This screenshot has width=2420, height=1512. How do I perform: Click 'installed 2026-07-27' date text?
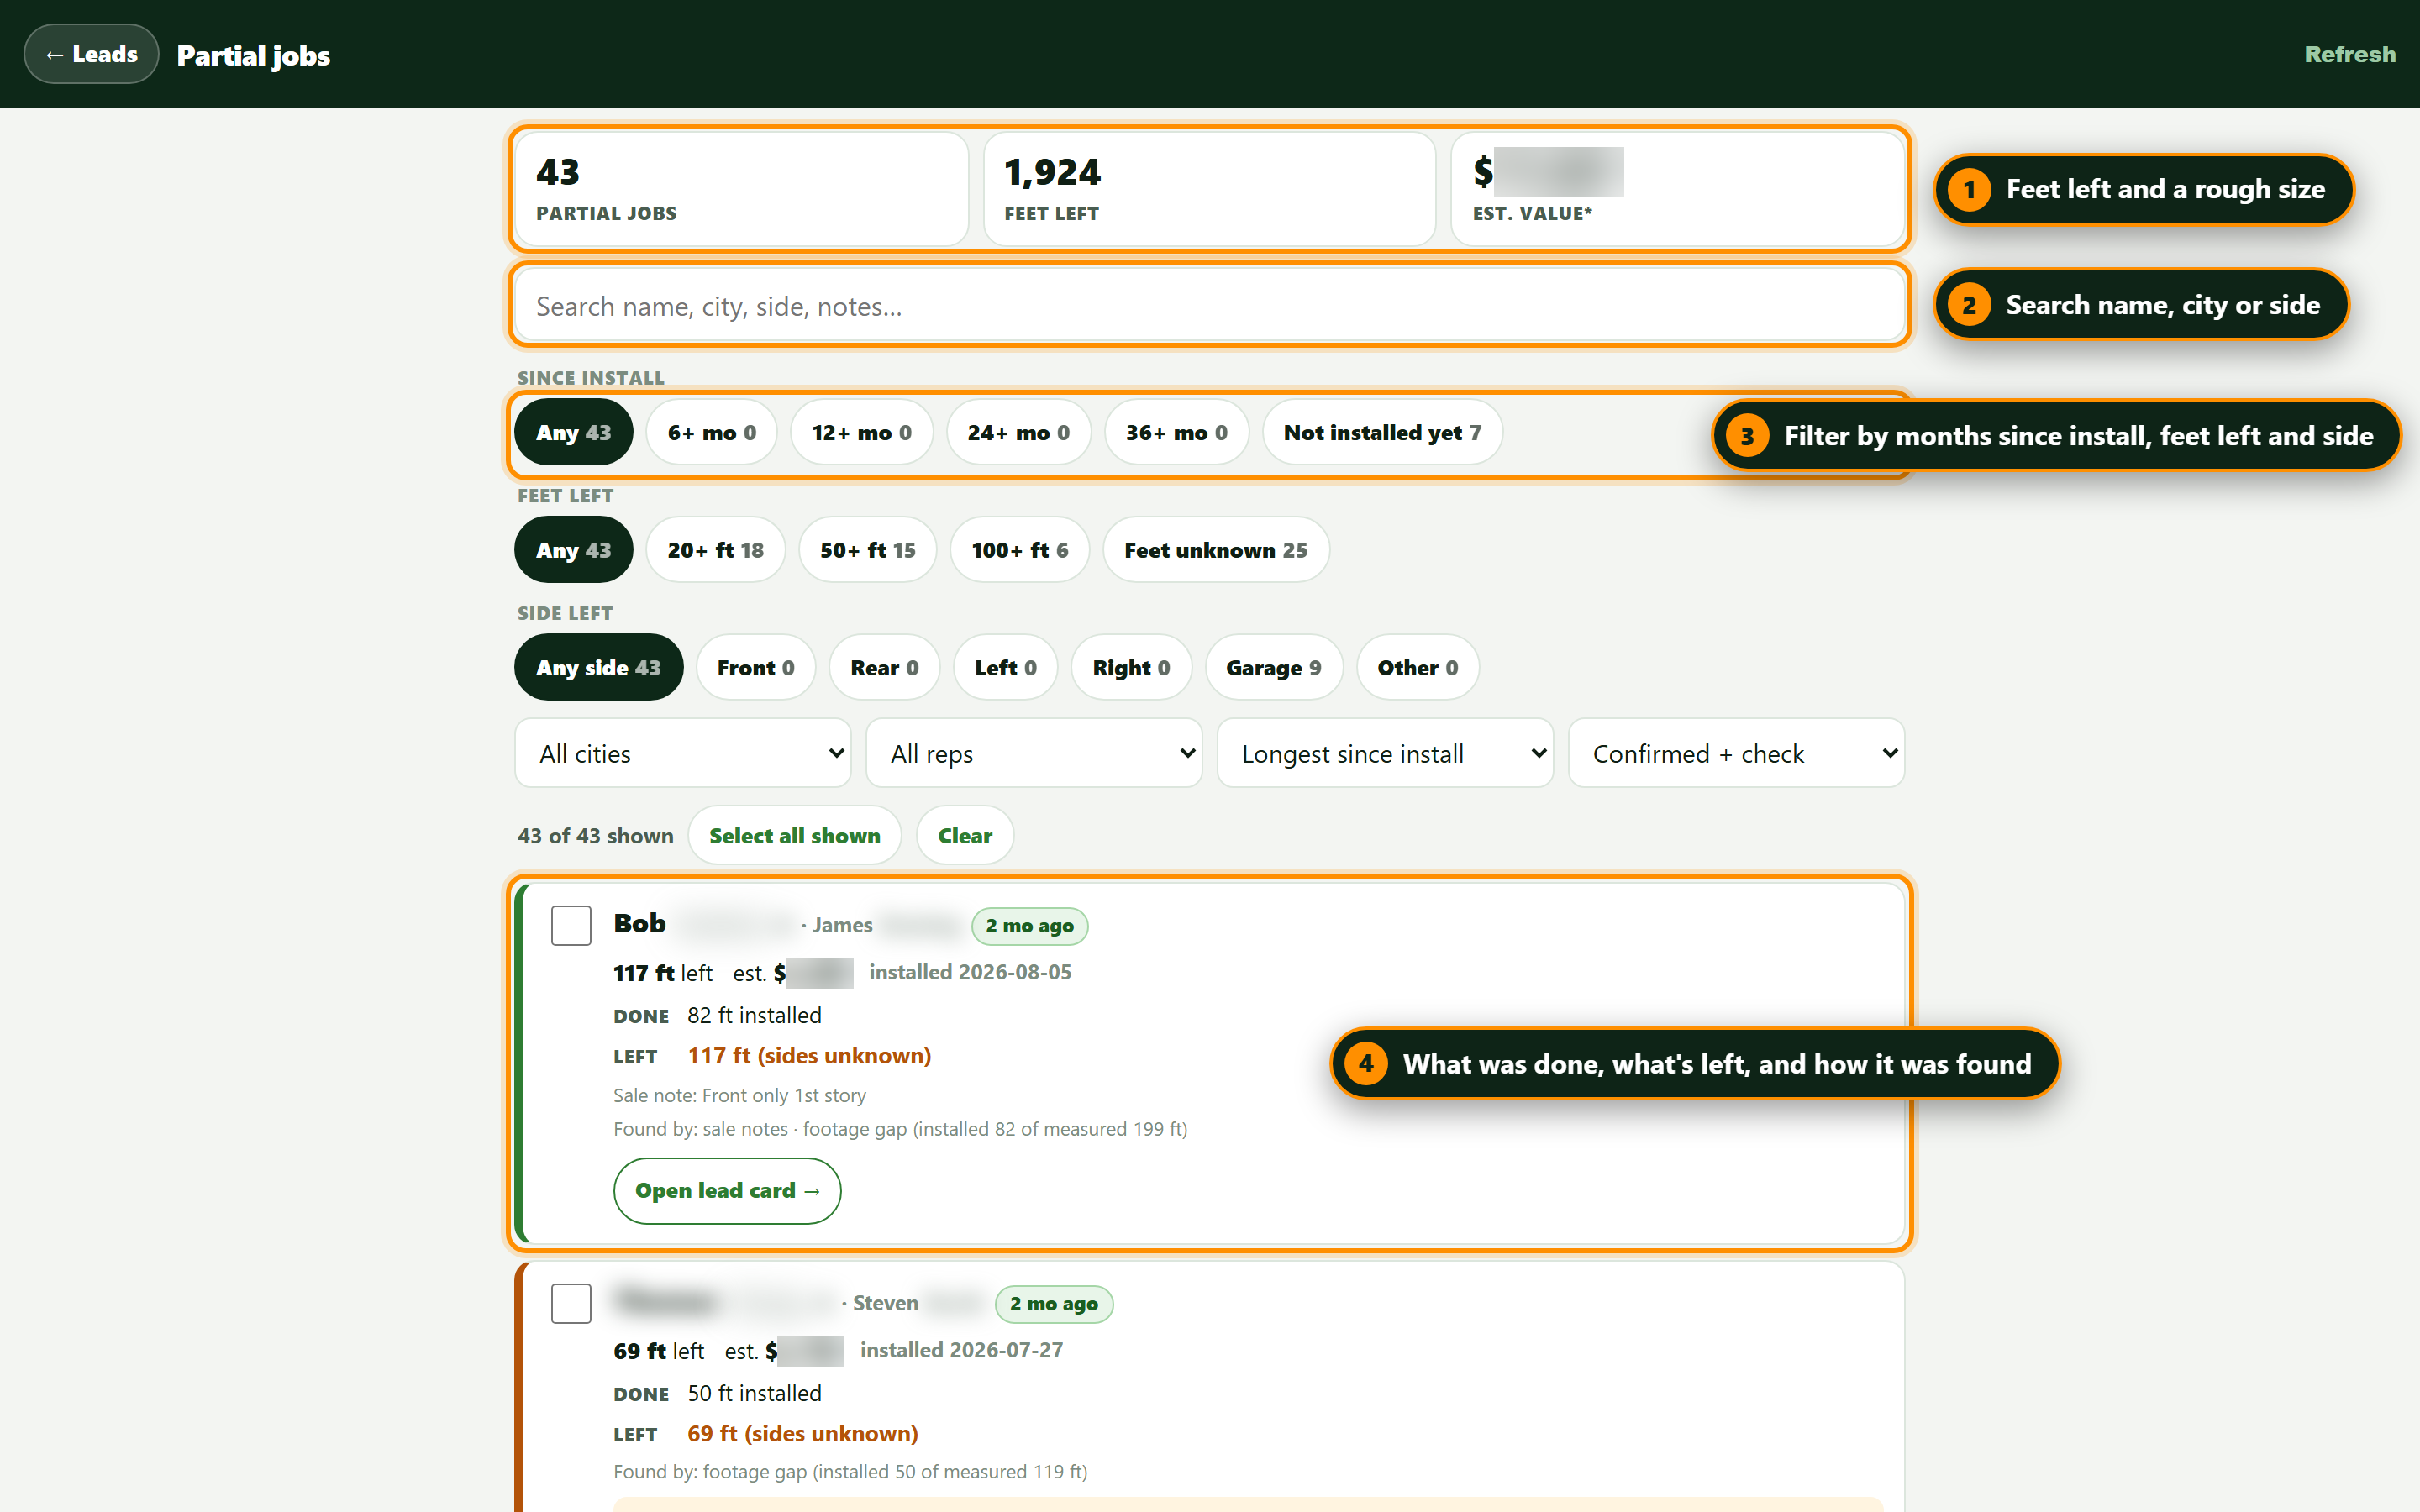[961, 1350]
